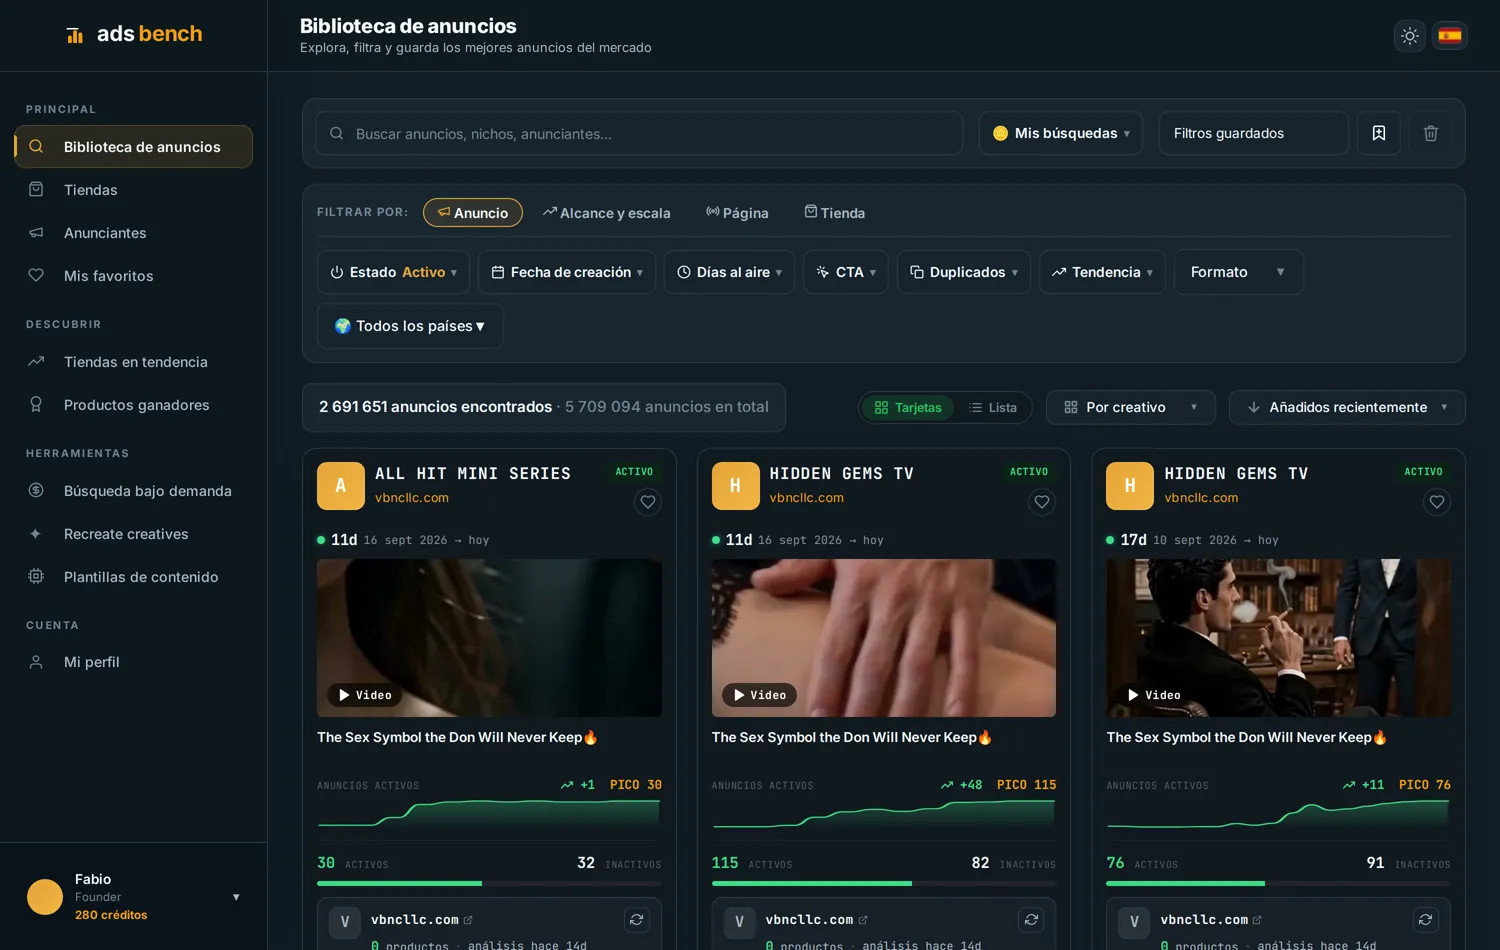Screen dimensions: 1500x950
Task: Open vbncllc.com link under ALL HIT MINI SERIES
Action: point(412,498)
